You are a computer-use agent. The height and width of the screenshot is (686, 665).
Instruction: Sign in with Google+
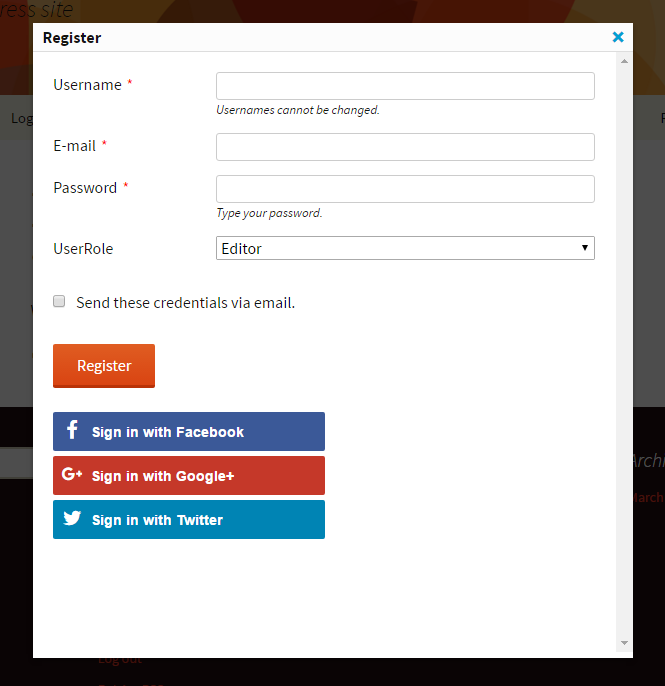[189, 476]
